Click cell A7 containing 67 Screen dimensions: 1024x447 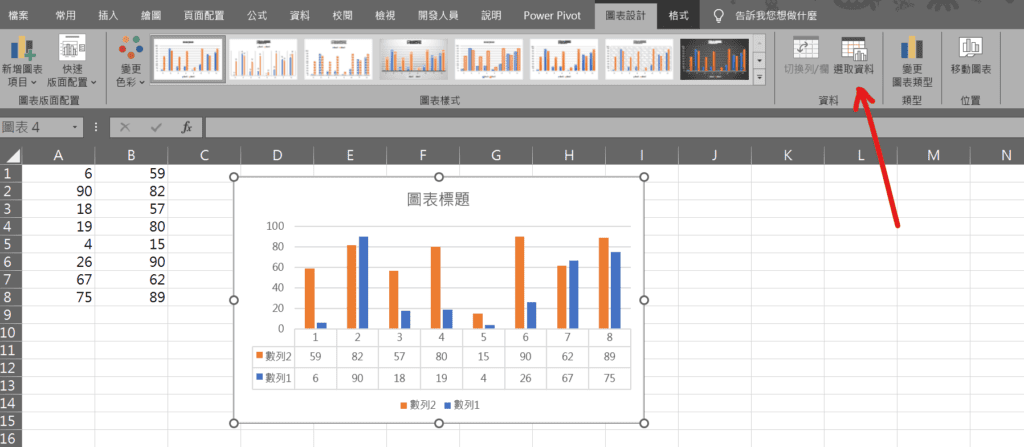(x=58, y=280)
